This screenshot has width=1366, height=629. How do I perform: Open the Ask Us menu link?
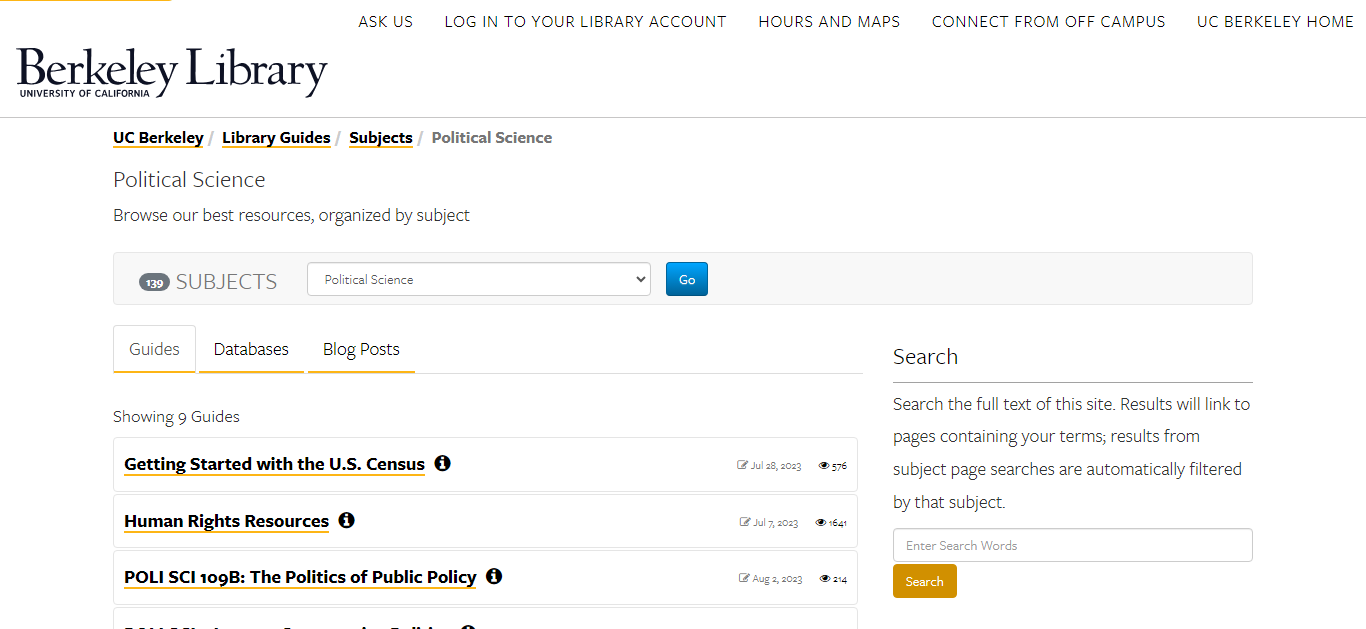[x=386, y=22]
